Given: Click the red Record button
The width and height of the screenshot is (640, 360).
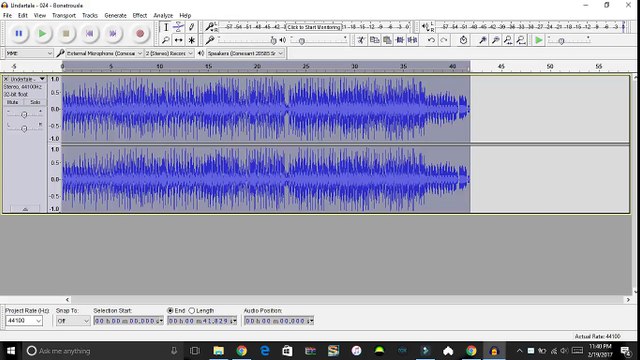Looking at the screenshot, I should point(140,33).
